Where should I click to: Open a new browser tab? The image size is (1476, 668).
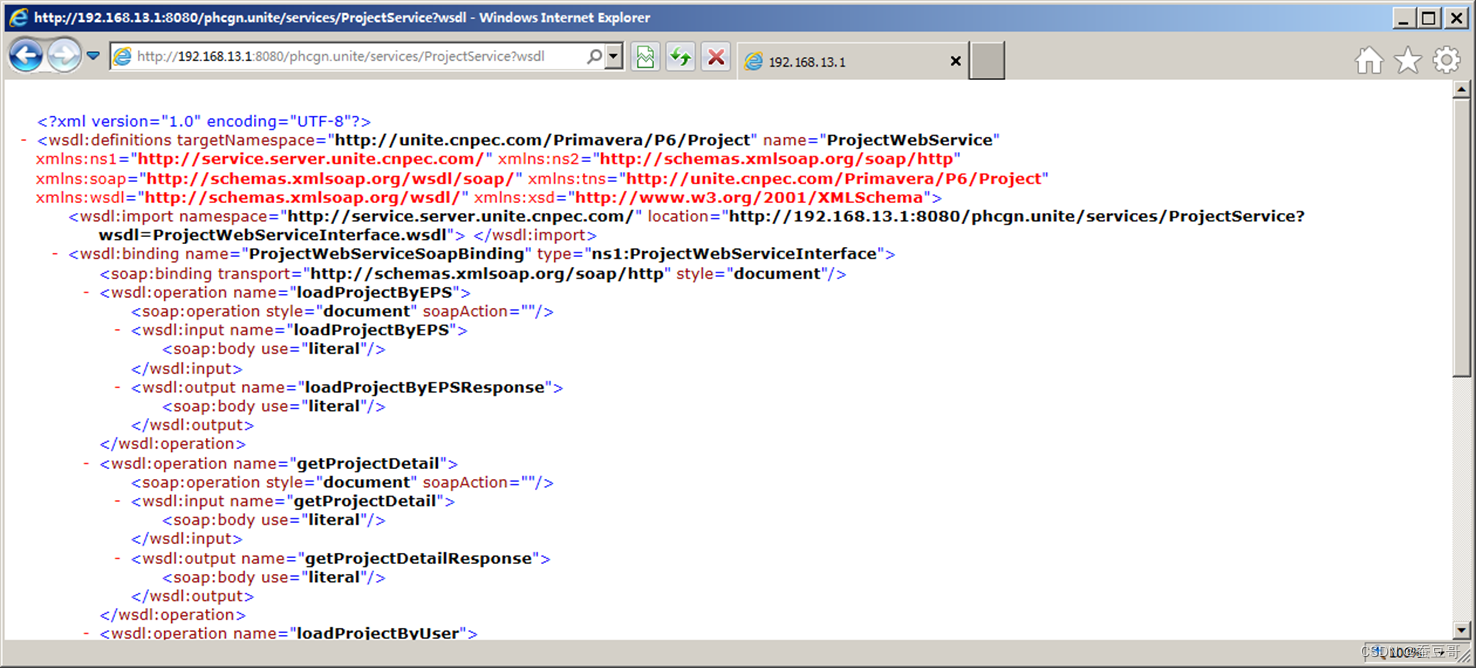[x=986, y=60]
